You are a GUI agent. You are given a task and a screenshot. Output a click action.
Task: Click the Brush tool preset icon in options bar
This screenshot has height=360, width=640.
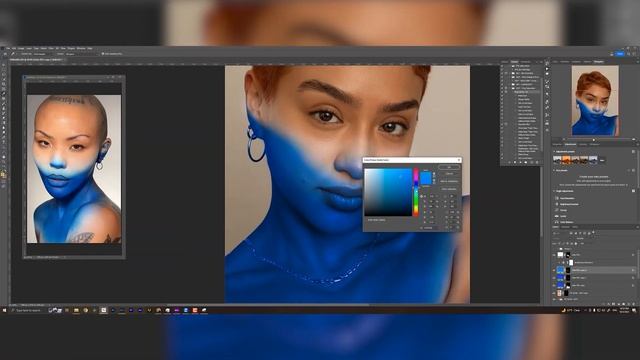click(x=13, y=54)
